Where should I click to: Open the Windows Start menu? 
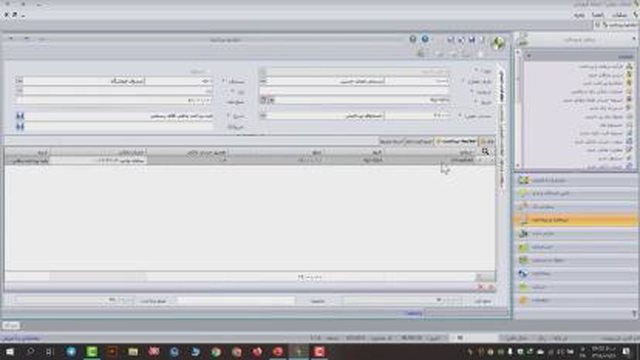pyautogui.click(x=10, y=352)
